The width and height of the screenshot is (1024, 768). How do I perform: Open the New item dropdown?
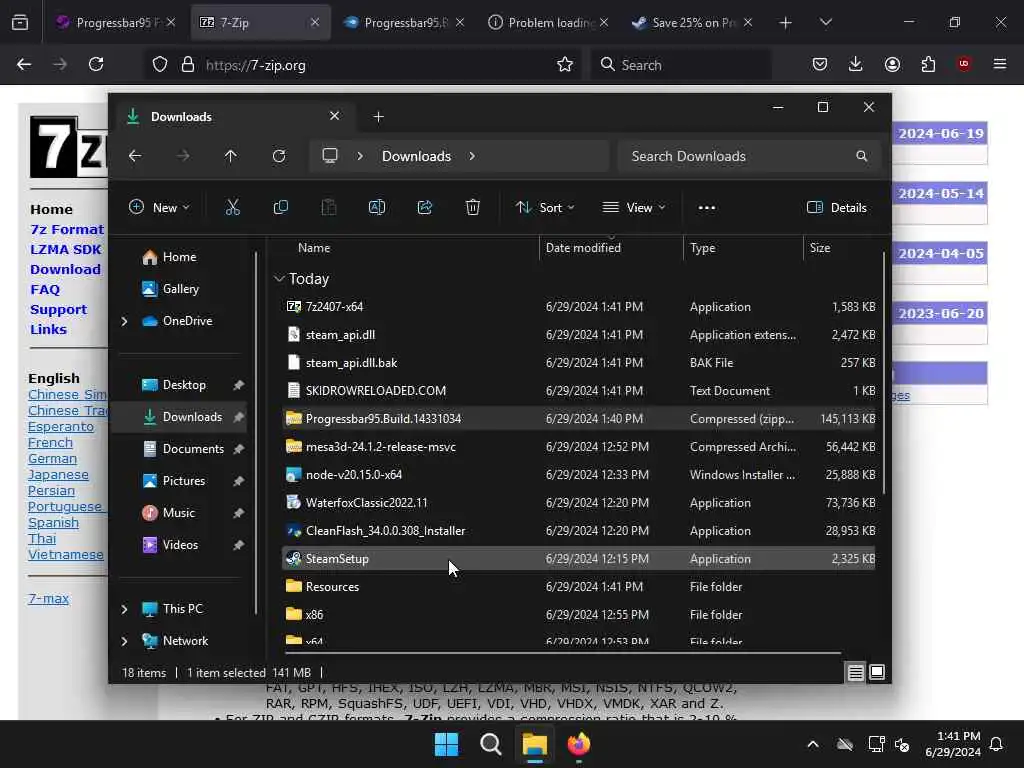[159, 208]
